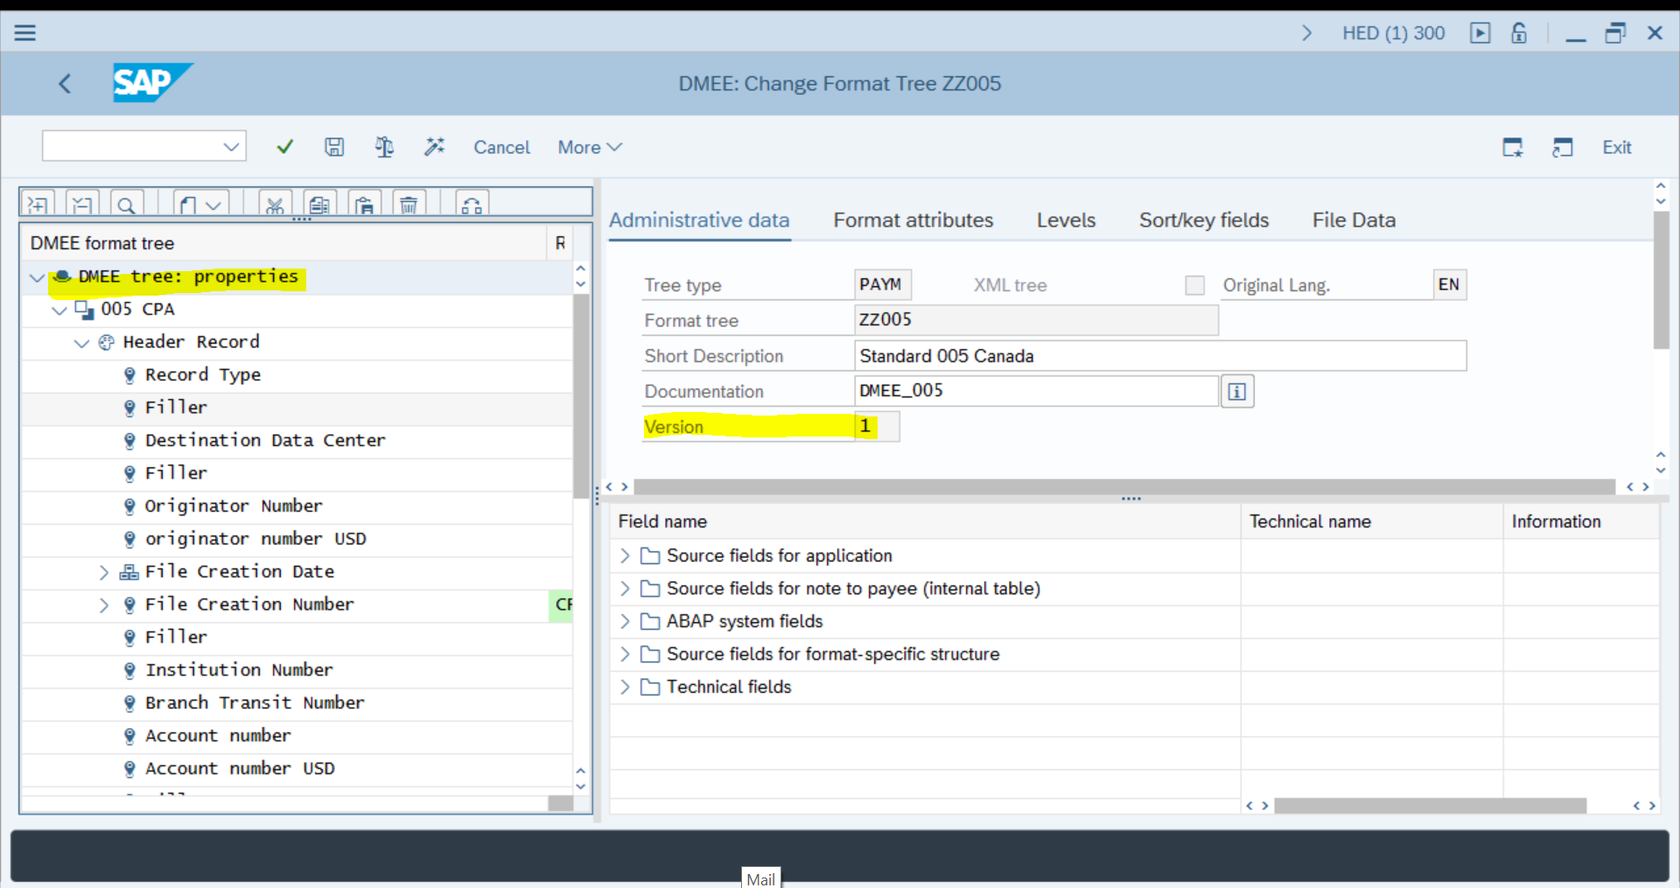
Task: Click the tree vertical scrollbar thumb
Action: pyautogui.click(x=581, y=397)
